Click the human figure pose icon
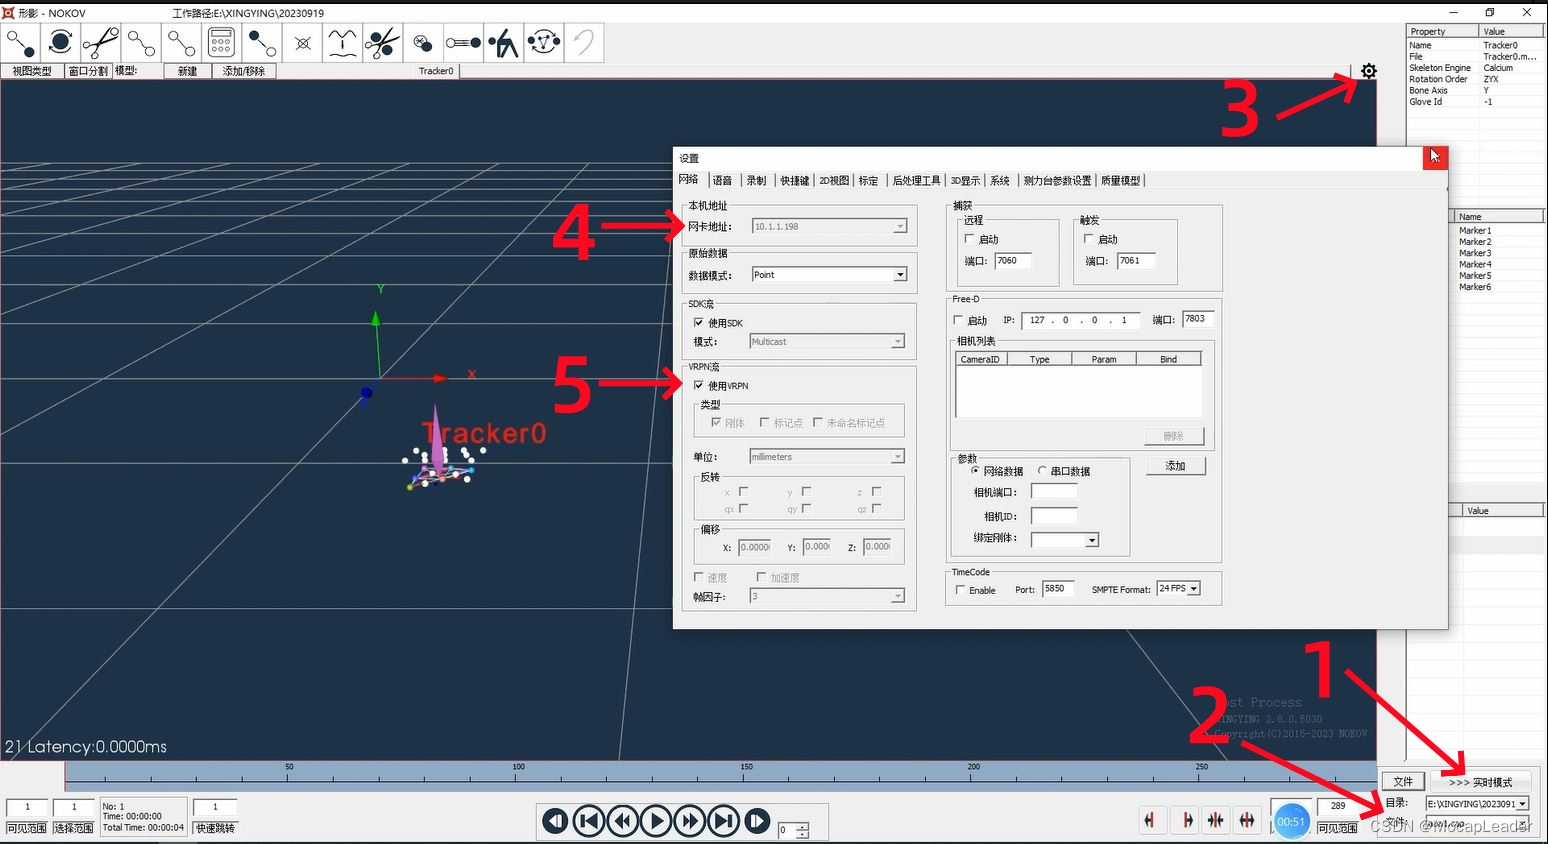 click(x=503, y=43)
